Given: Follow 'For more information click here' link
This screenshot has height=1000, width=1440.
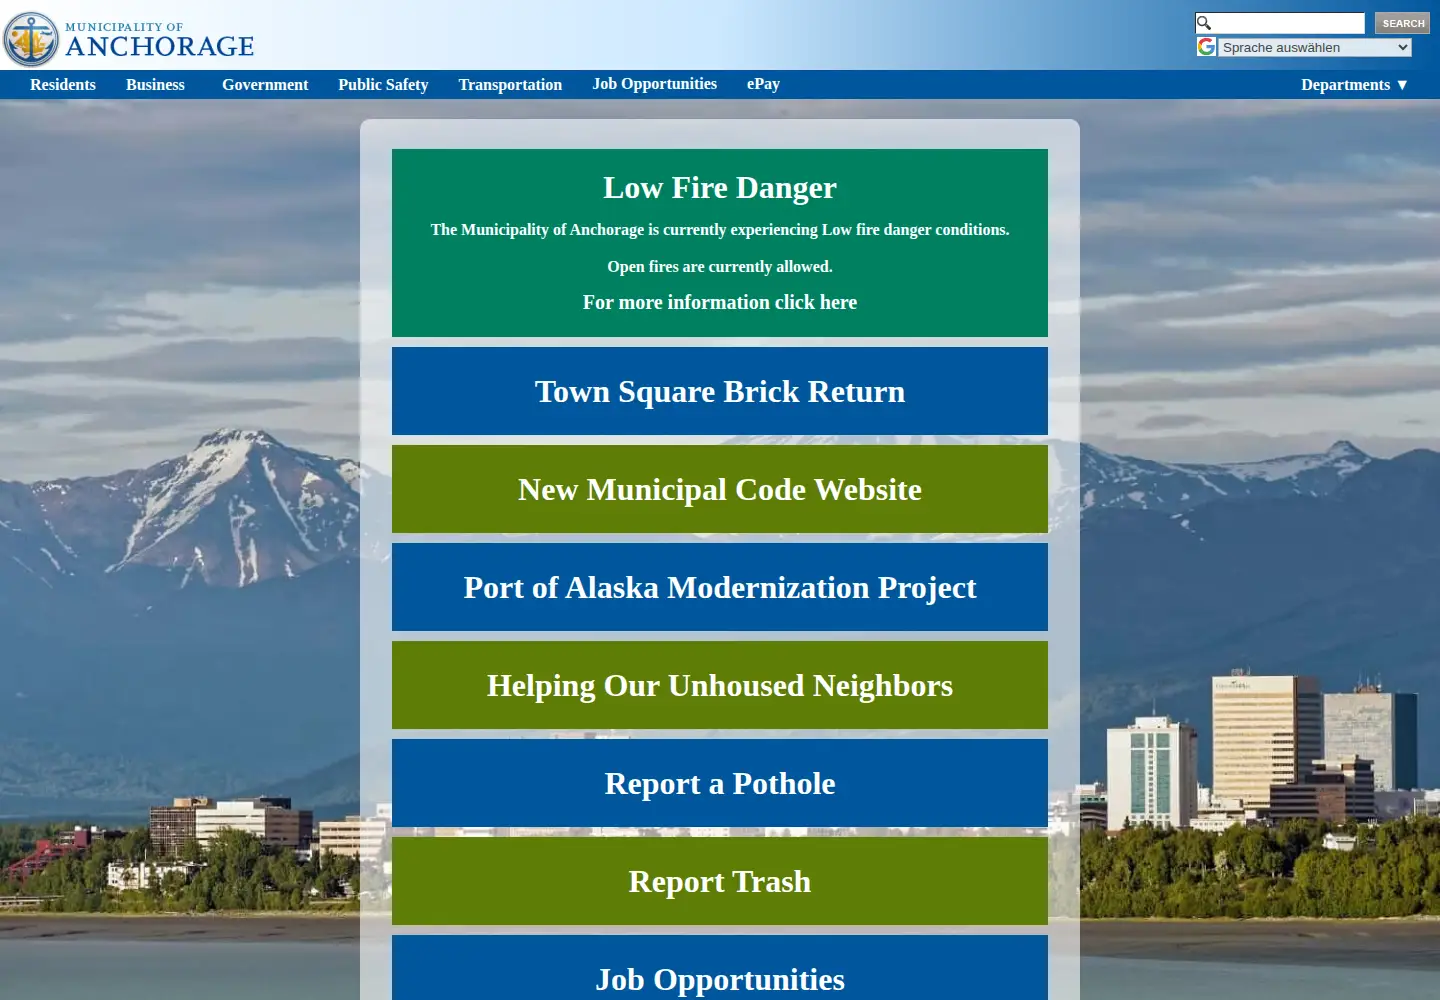Looking at the screenshot, I should click(720, 302).
